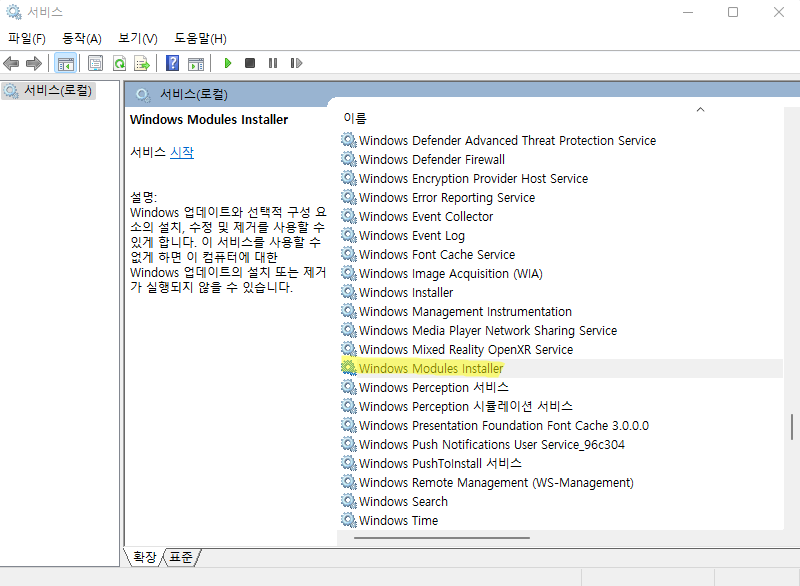Switch to the 표준 tab
The image size is (800, 586).
[181, 557]
